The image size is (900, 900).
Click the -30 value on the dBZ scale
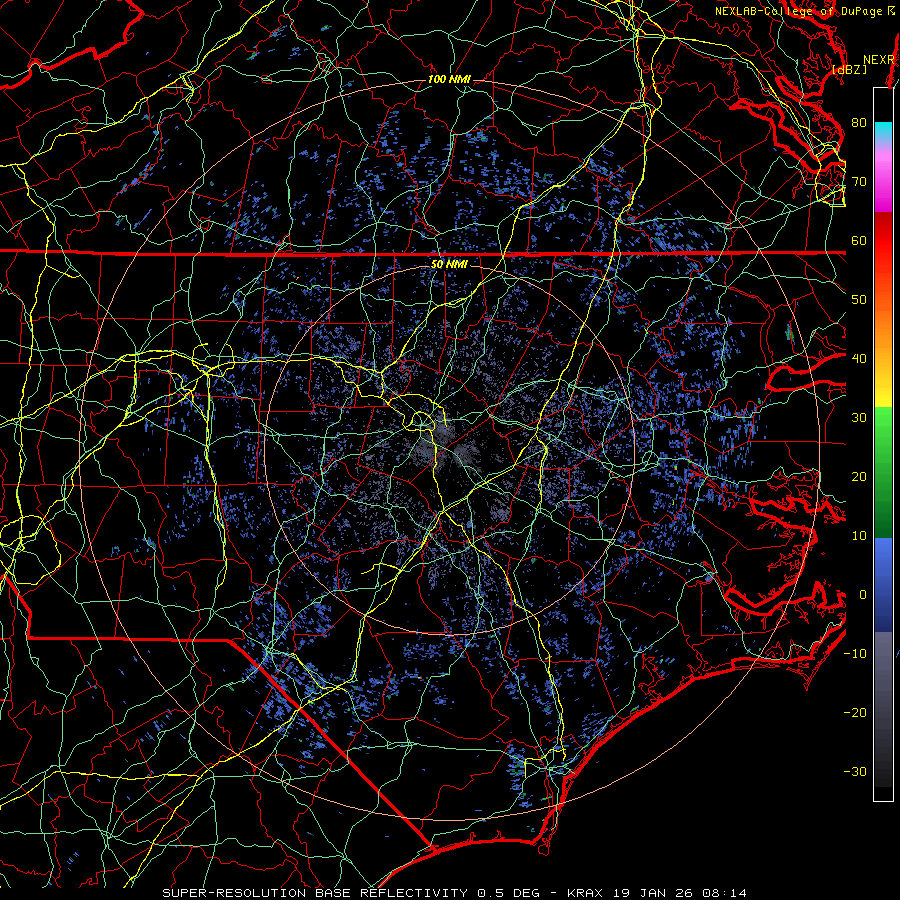[855, 772]
